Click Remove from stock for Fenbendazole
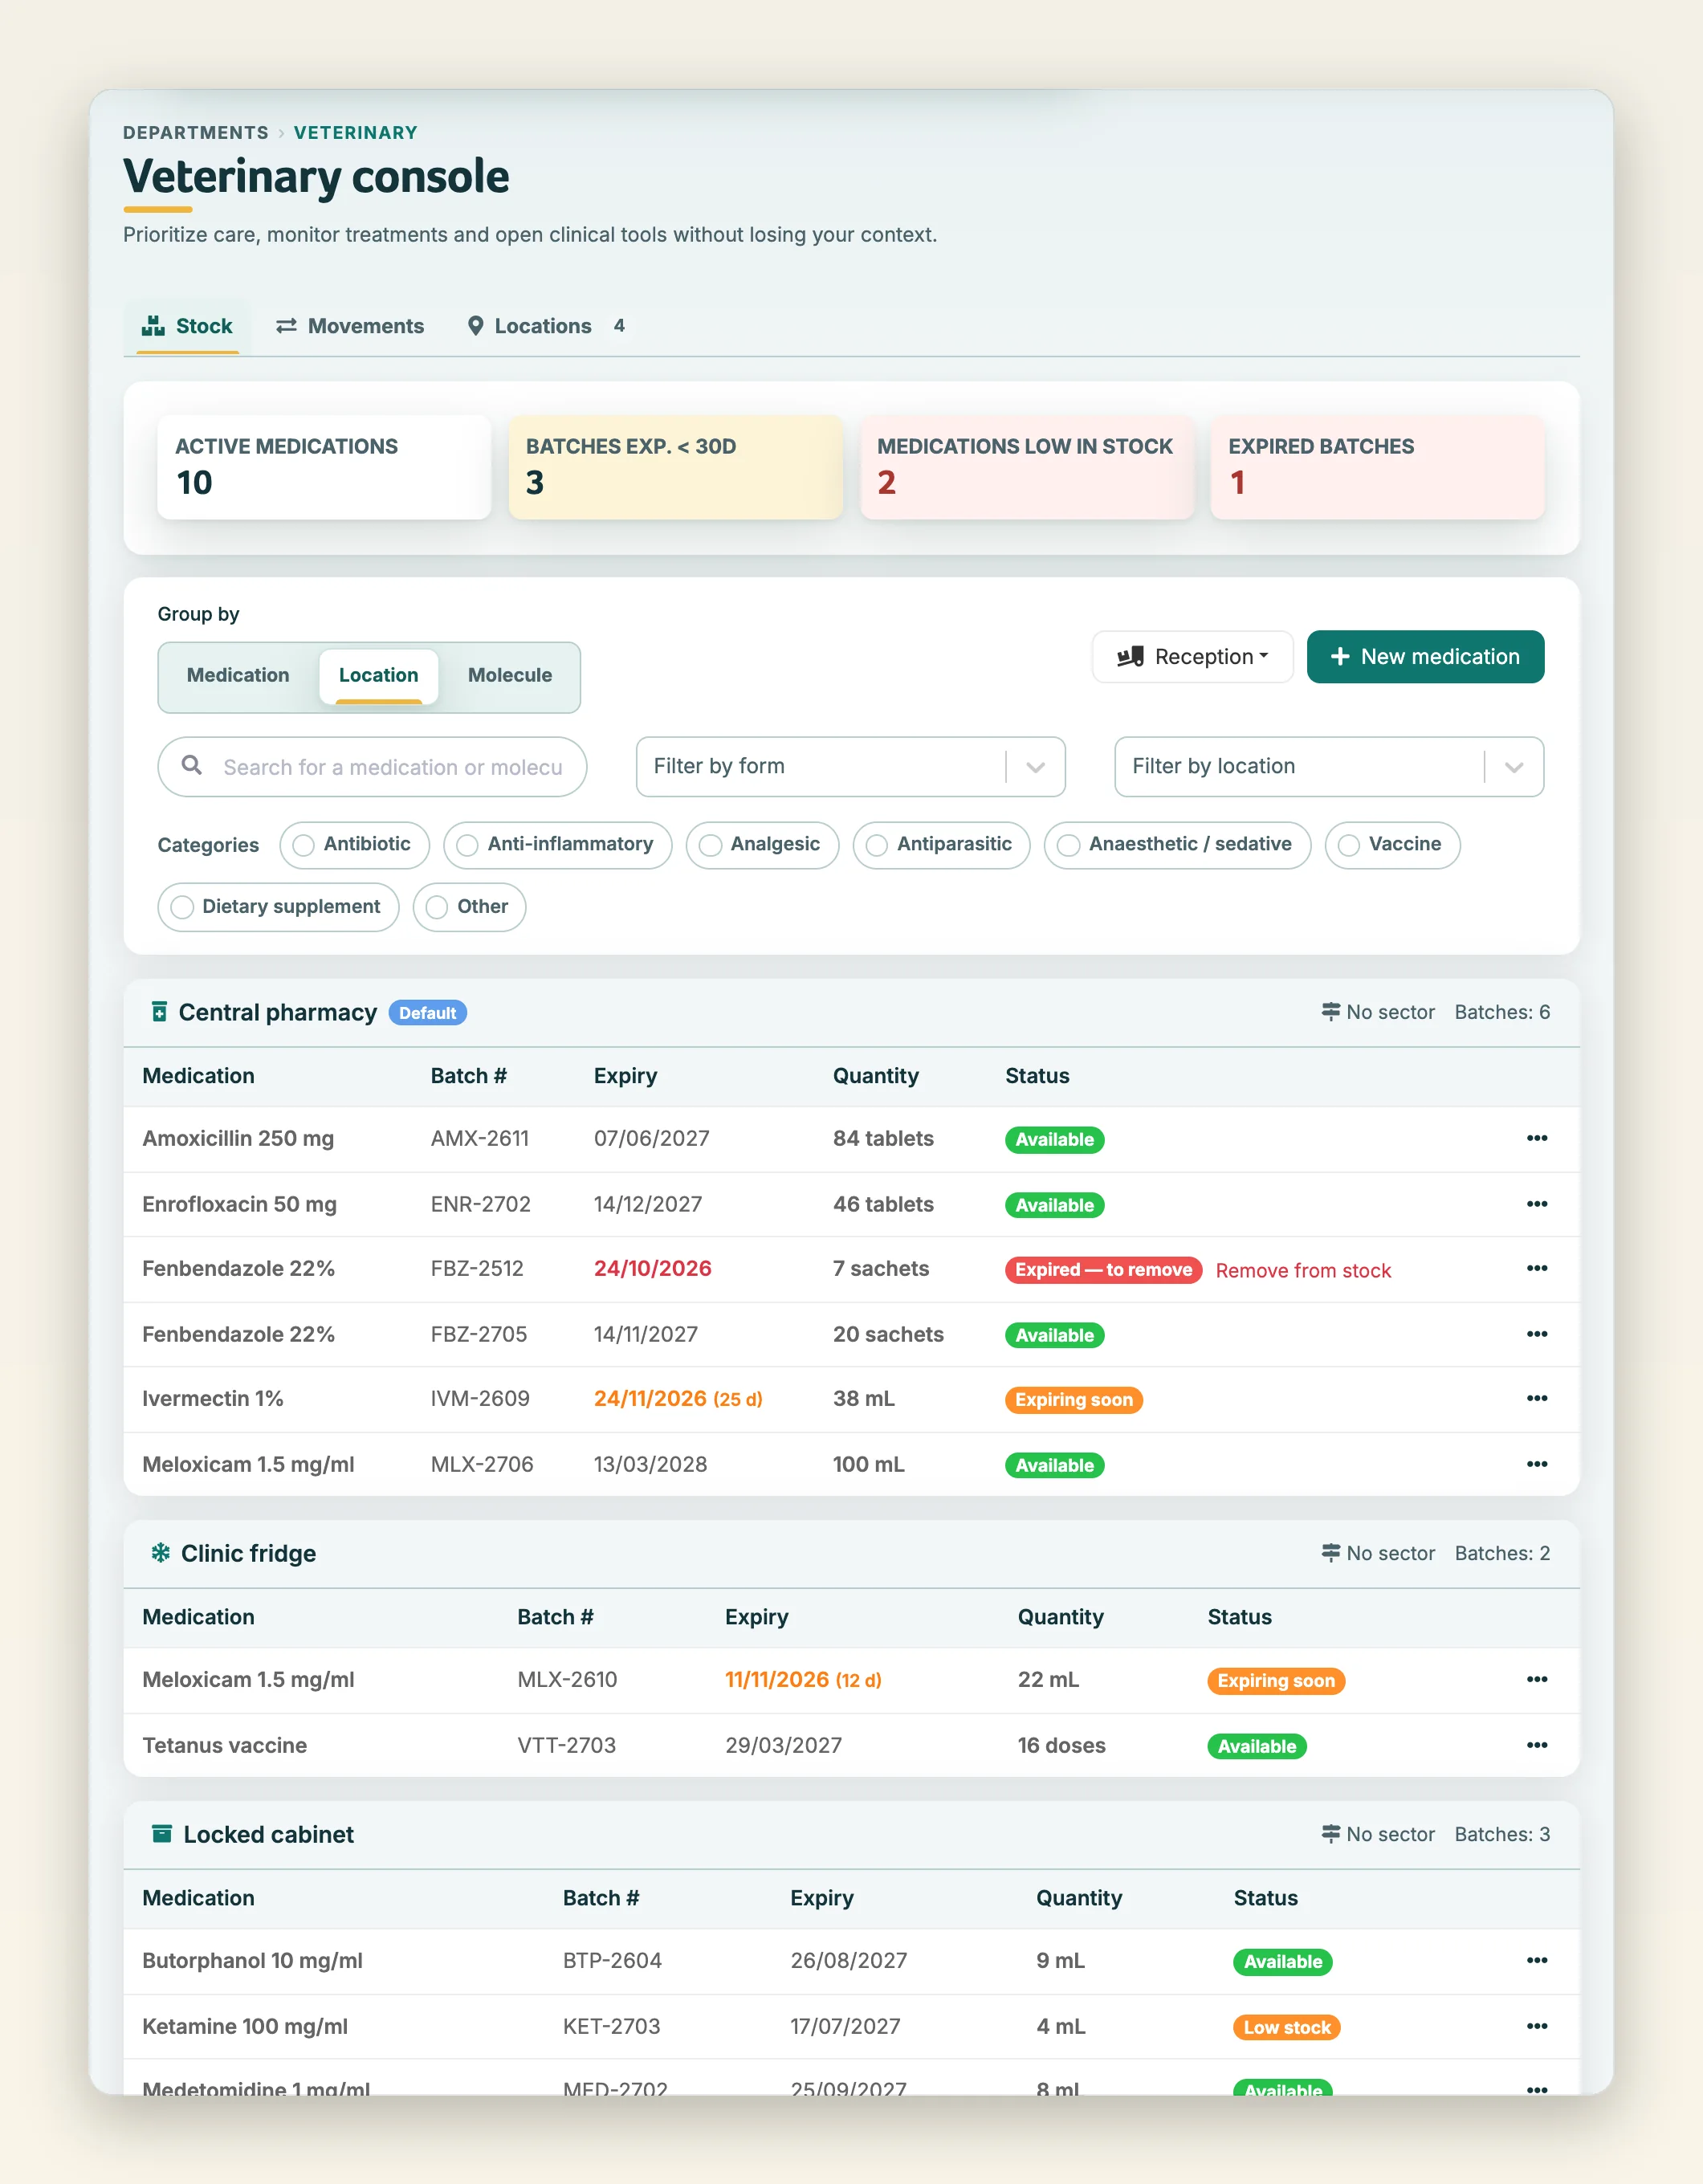Viewport: 1703px width, 2184px height. point(1303,1270)
